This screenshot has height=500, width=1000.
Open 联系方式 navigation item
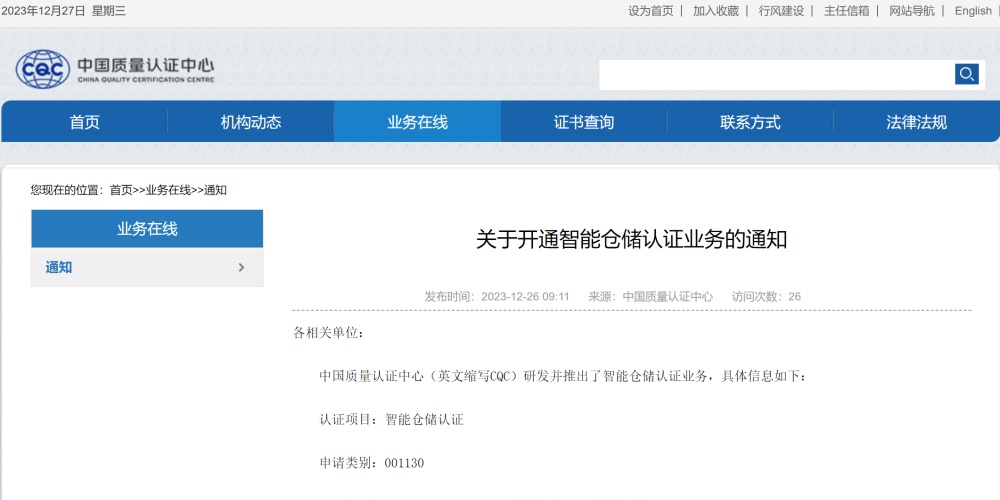coord(750,122)
